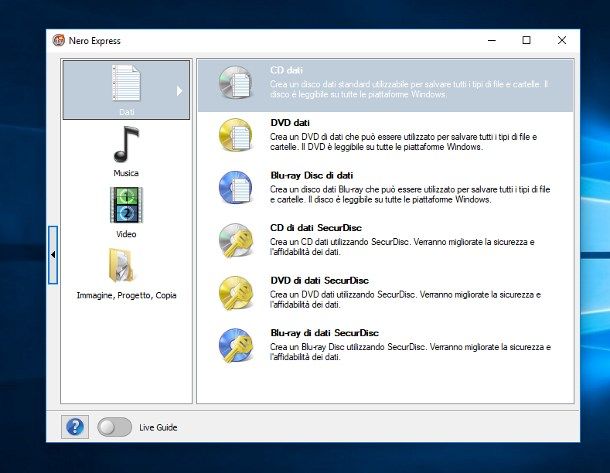Open help with the question mark button
610x473 pixels.
coord(75,427)
